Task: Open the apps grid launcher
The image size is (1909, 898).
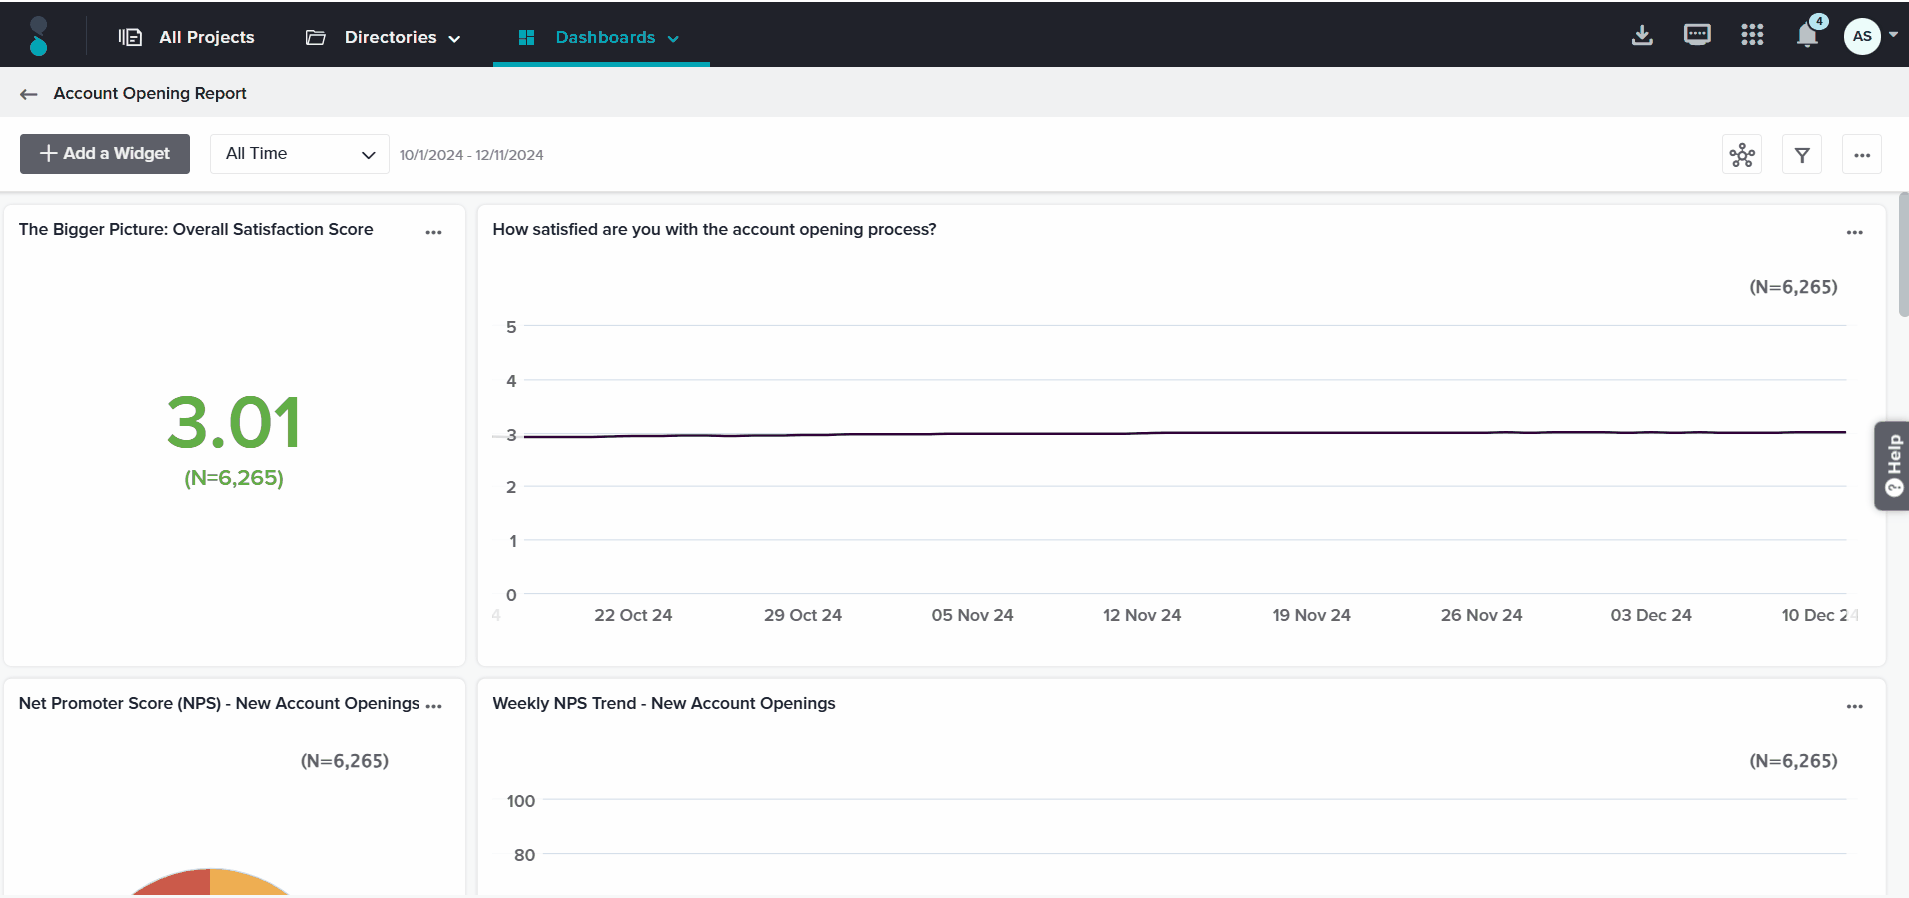Action: pos(1752,36)
